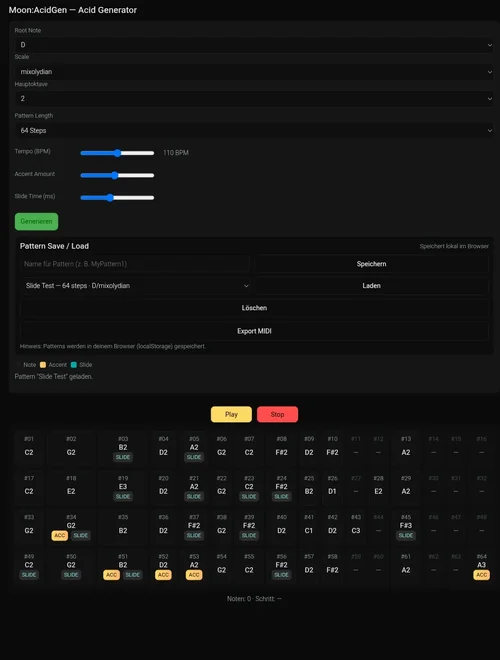The width and height of the screenshot is (500, 660).
Task: Start playback with the Play button
Action: tap(231, 414)
